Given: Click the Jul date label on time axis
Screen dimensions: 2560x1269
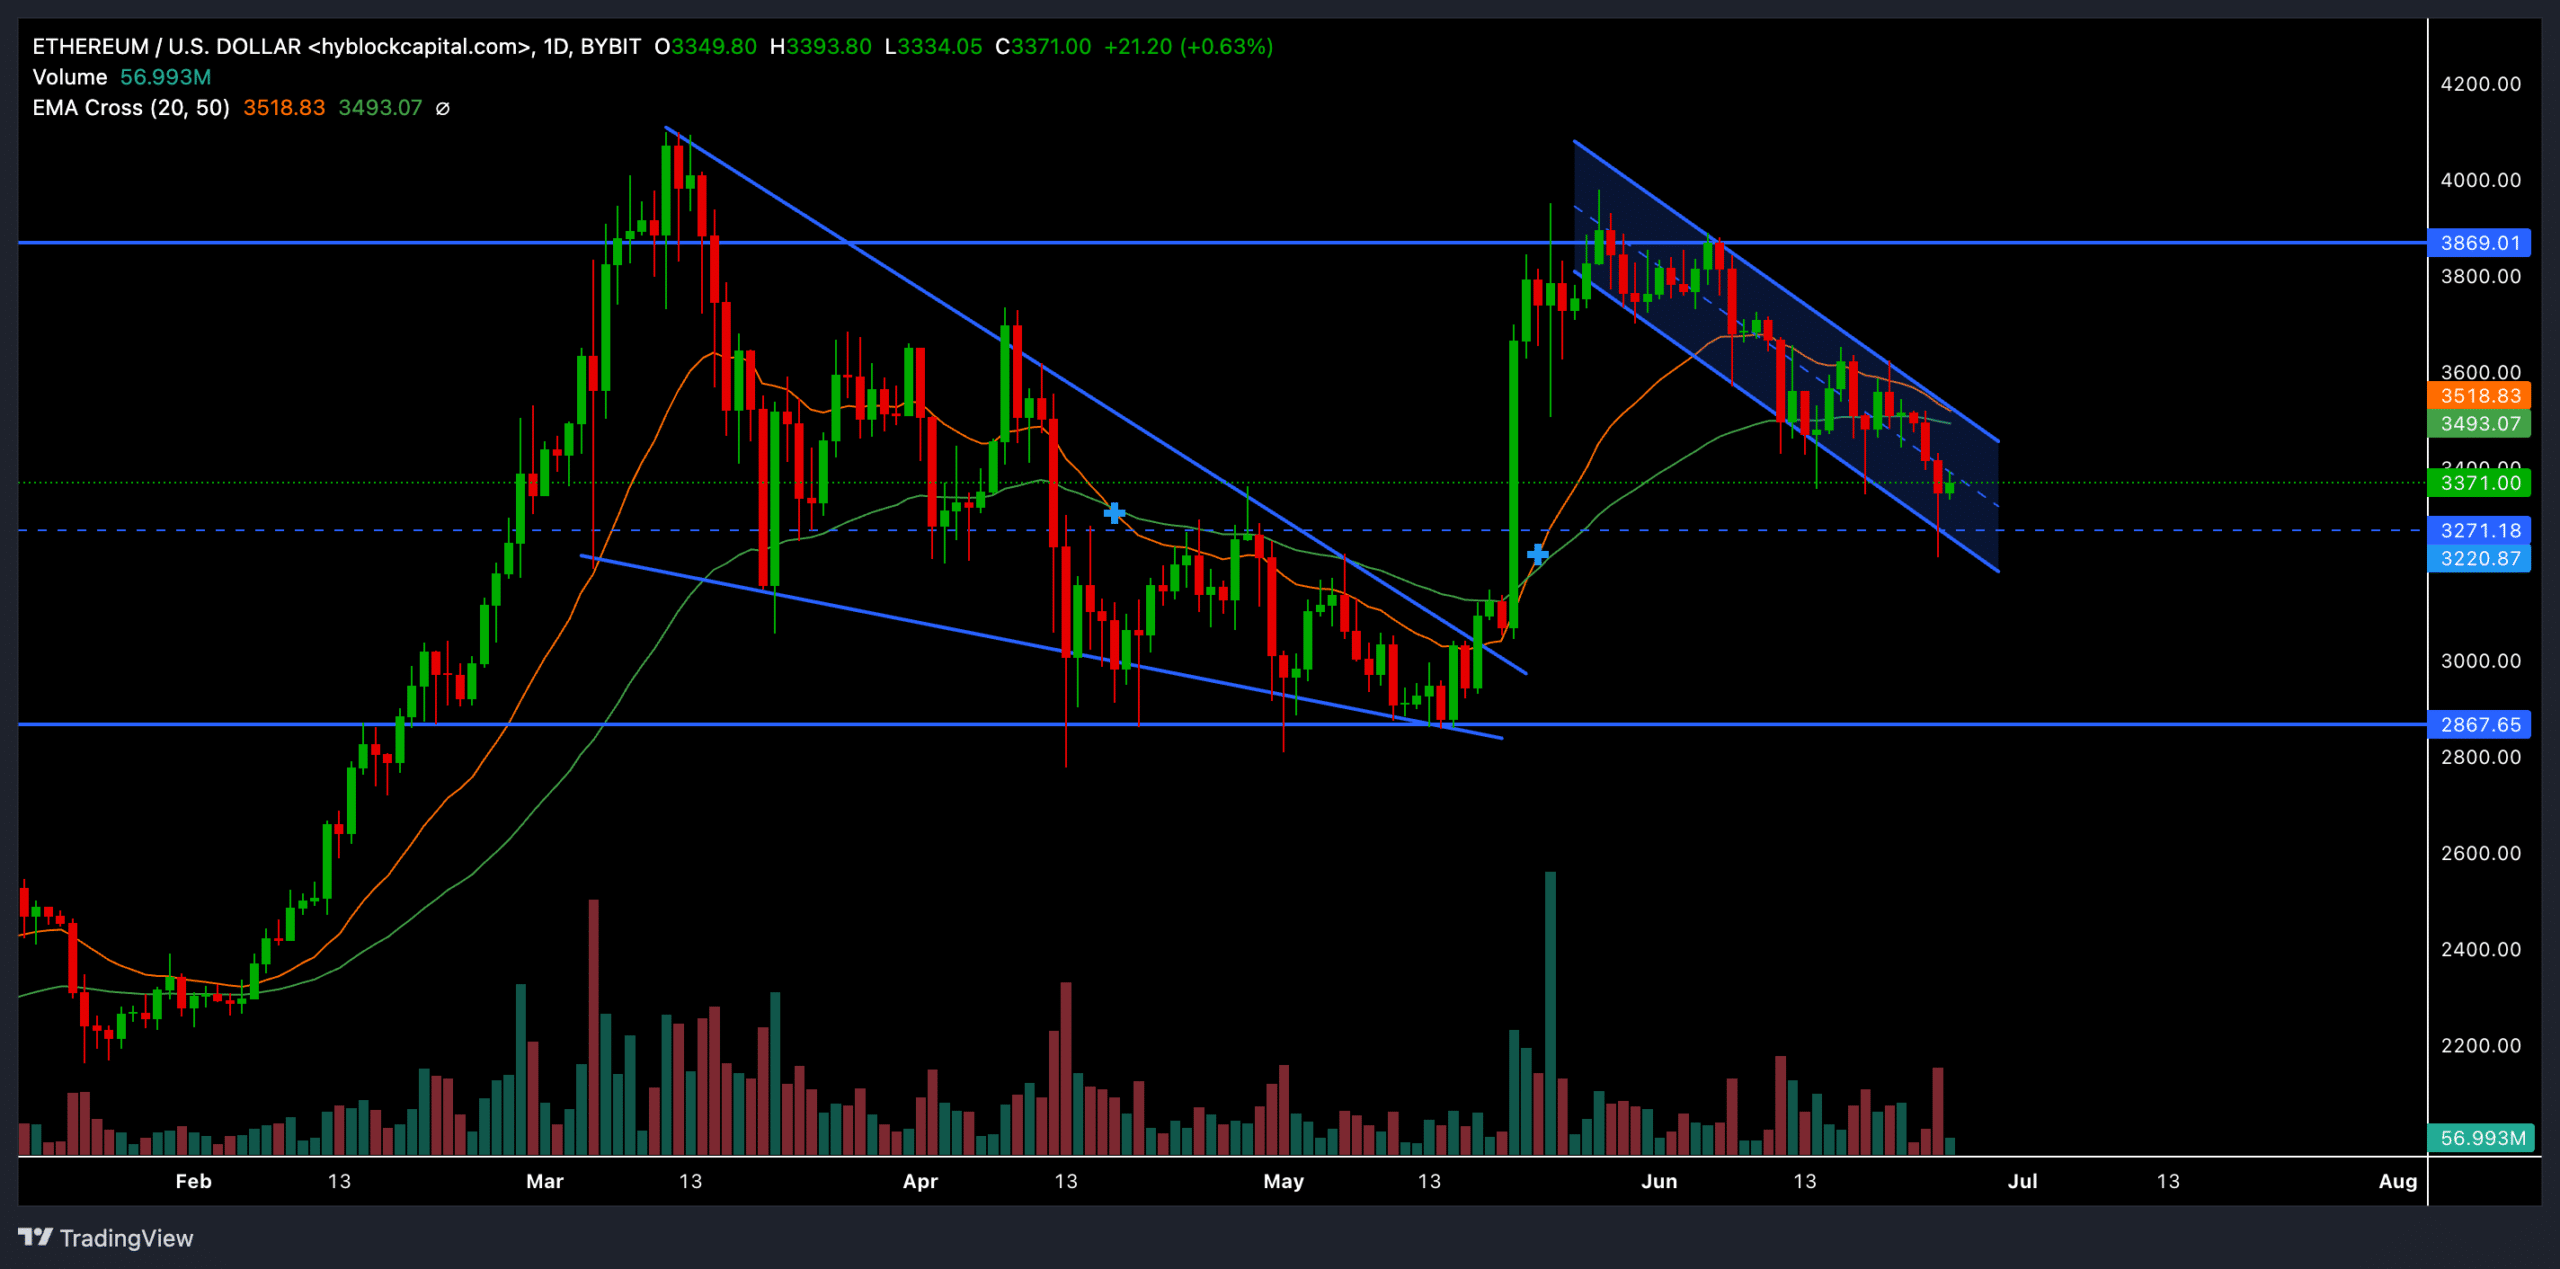Looking at the screenshot, I should tap(2022, 1181).
